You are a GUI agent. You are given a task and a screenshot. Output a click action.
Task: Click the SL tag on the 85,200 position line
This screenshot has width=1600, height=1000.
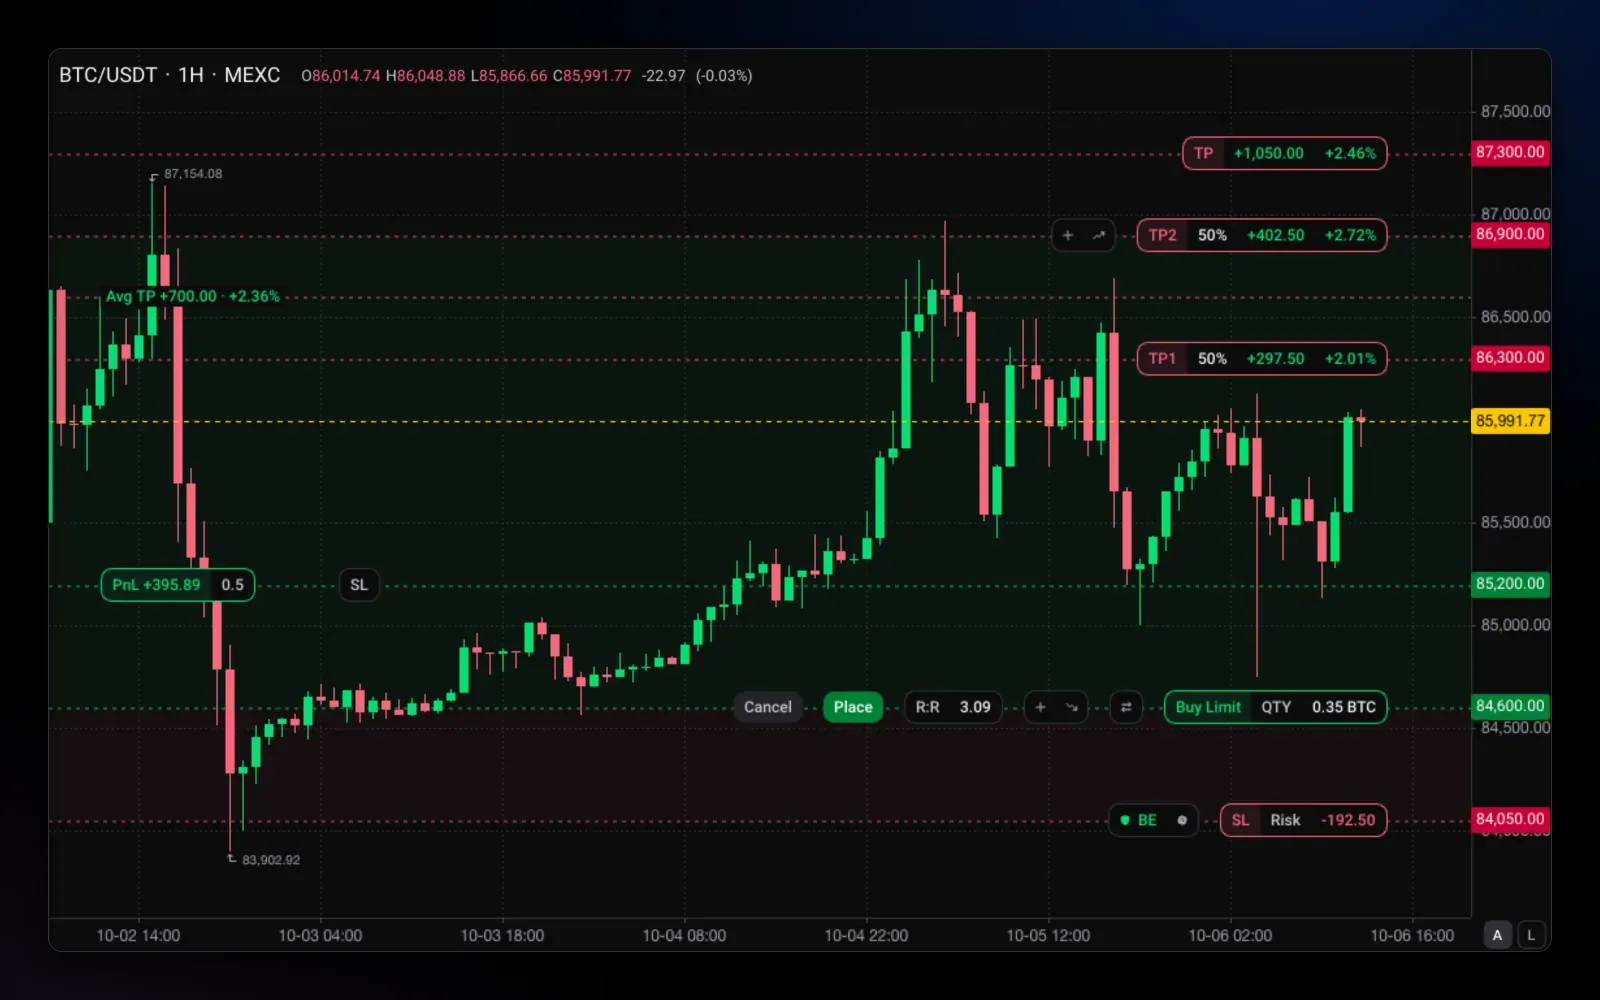pos(359,586)
